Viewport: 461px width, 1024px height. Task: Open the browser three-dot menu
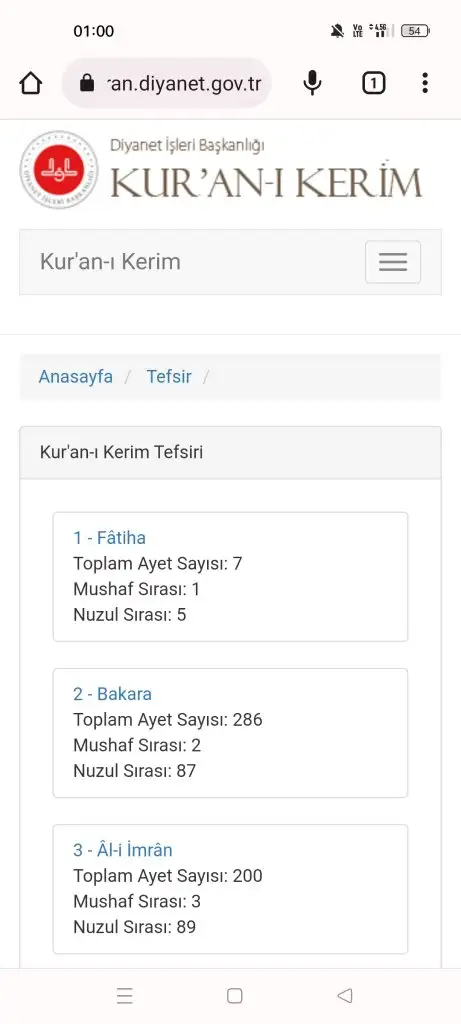pos(425,83)
